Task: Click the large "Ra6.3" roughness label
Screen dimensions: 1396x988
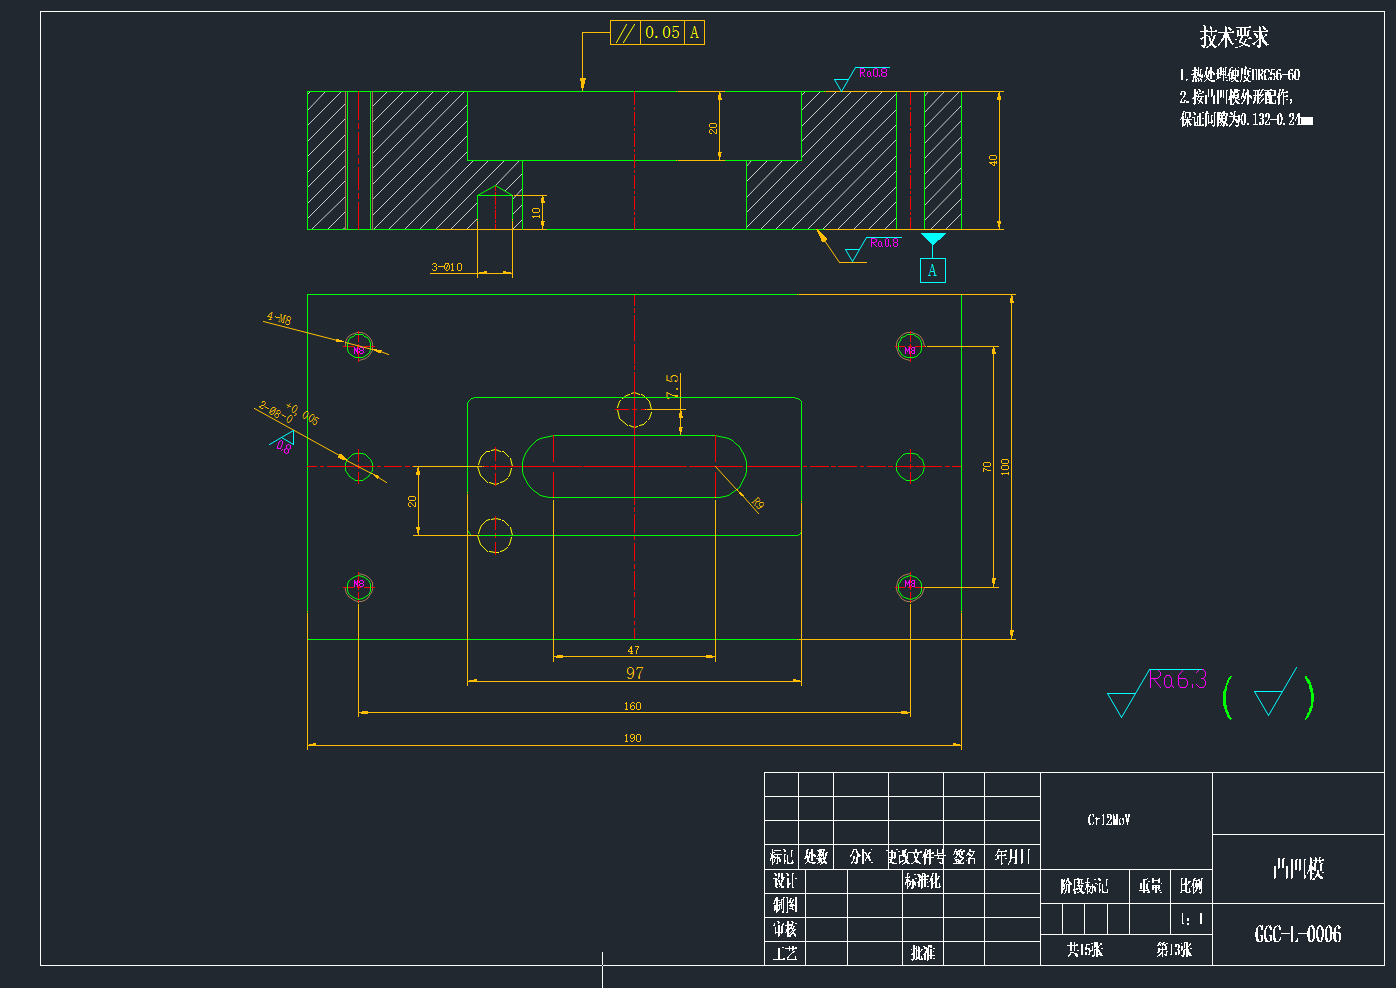Action: (1177, 680)
